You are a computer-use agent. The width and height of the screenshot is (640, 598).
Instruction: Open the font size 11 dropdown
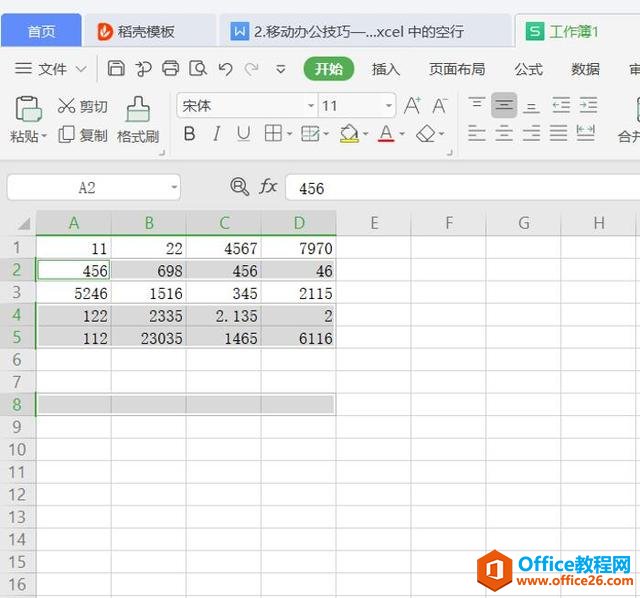[x=389, y=106]
